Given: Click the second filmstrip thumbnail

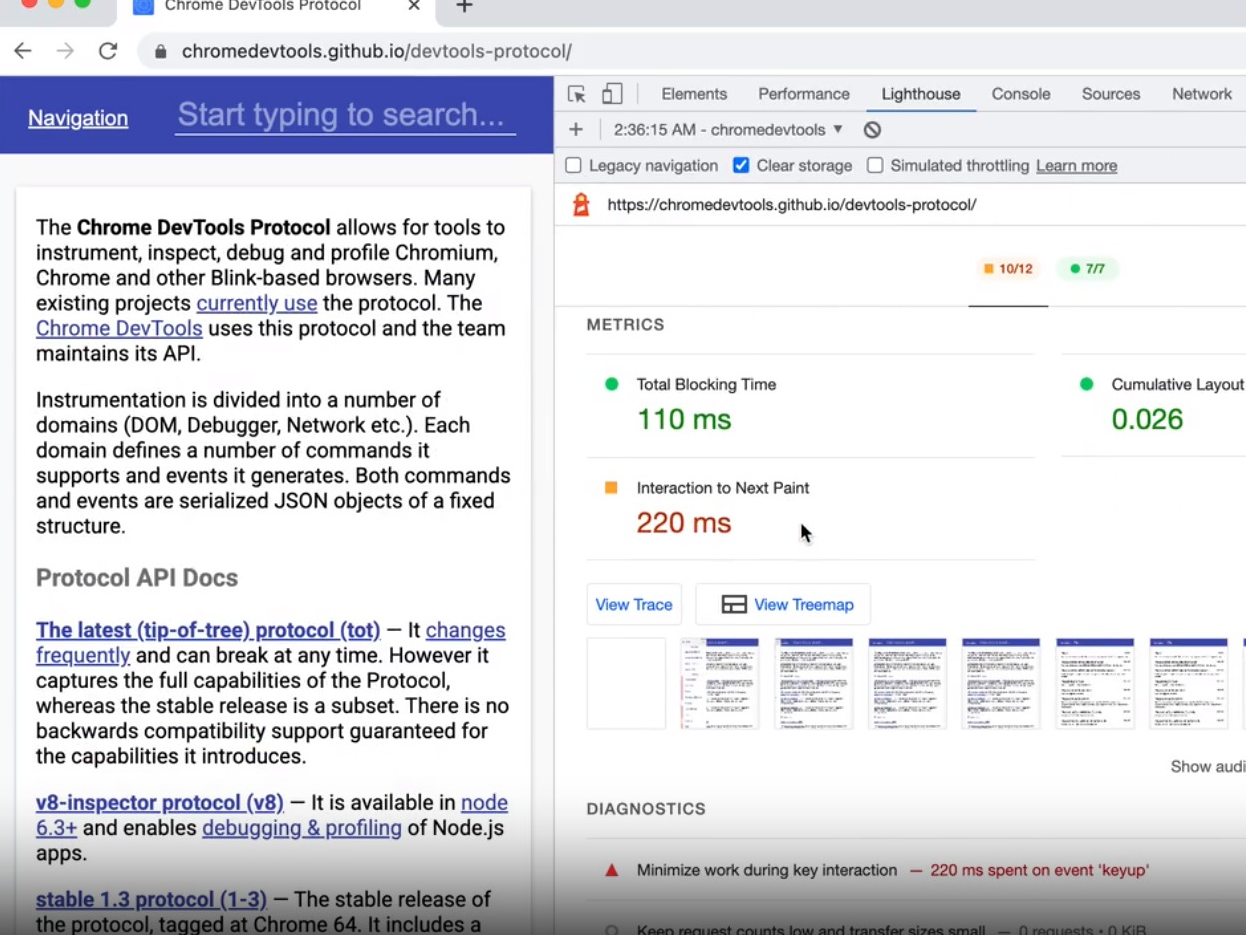Looking at the screenshot, I should coord(720,683).
